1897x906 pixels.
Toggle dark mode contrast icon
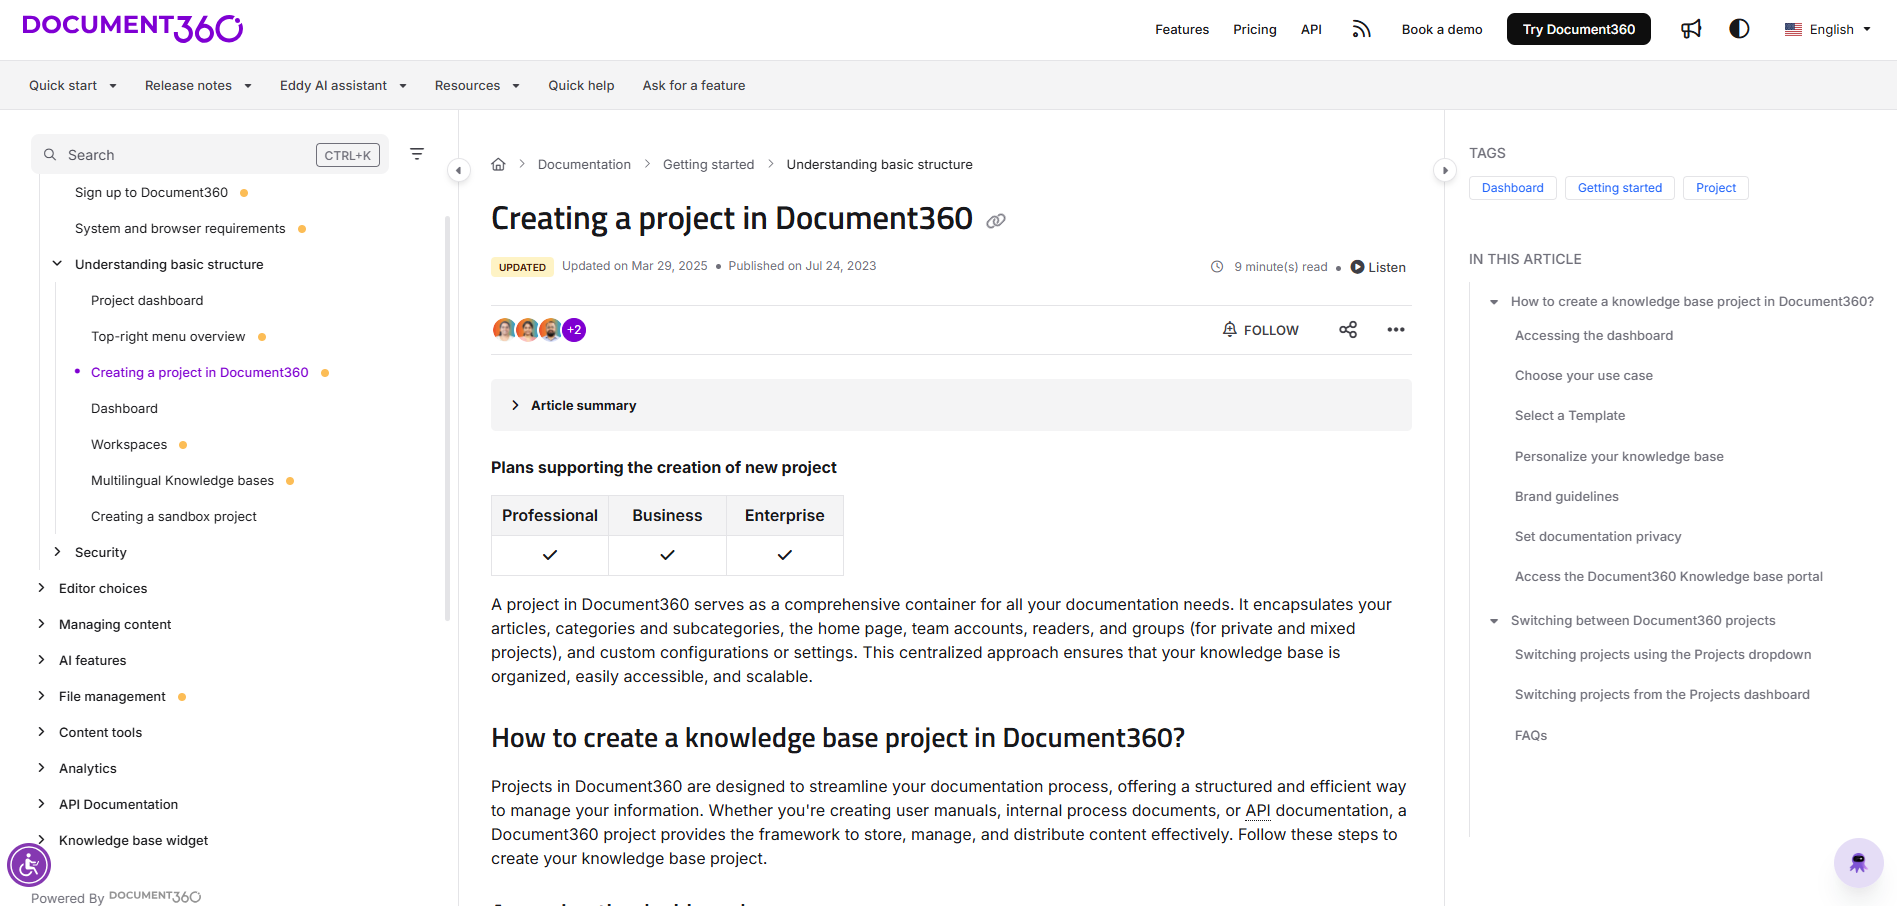1739,29
